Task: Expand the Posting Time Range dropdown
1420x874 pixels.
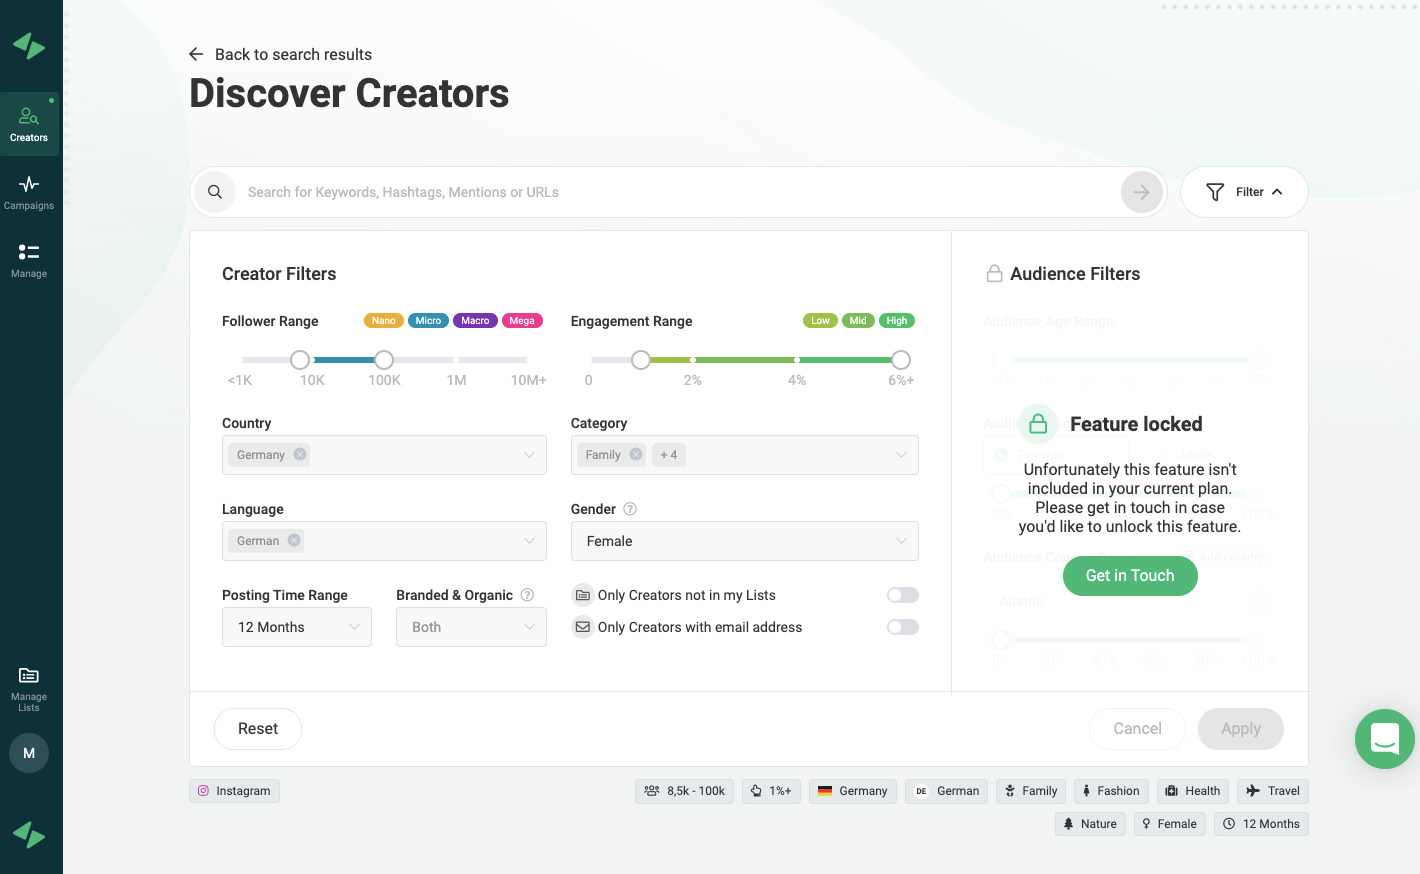Action: click(297, 627)
